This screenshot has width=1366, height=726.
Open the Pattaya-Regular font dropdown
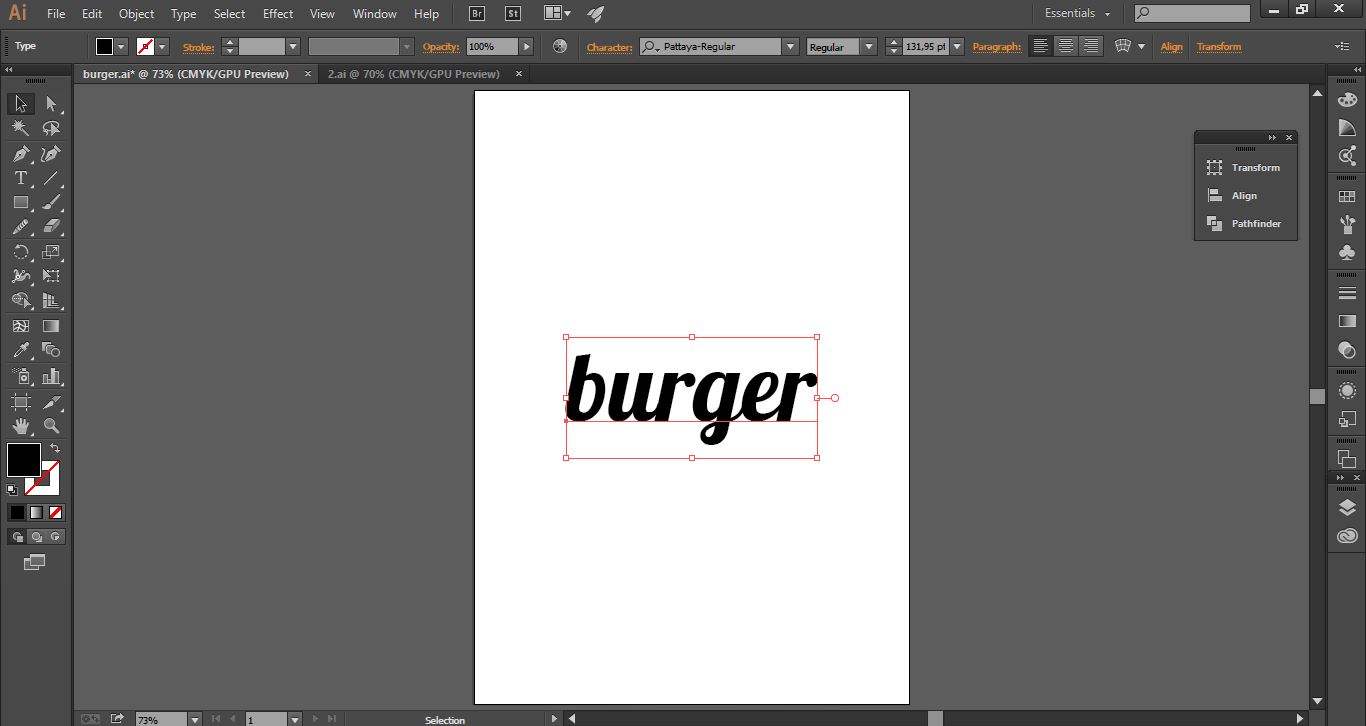[x=789, y=45]
